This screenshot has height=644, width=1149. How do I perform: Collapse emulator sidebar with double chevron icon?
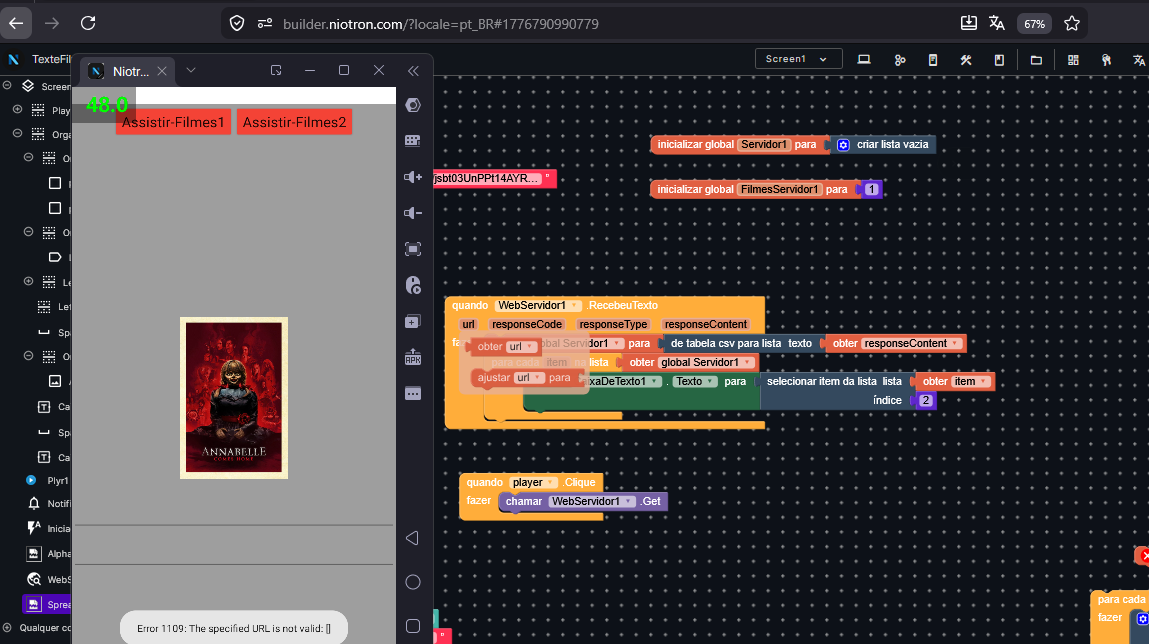[x=413, y=71]
